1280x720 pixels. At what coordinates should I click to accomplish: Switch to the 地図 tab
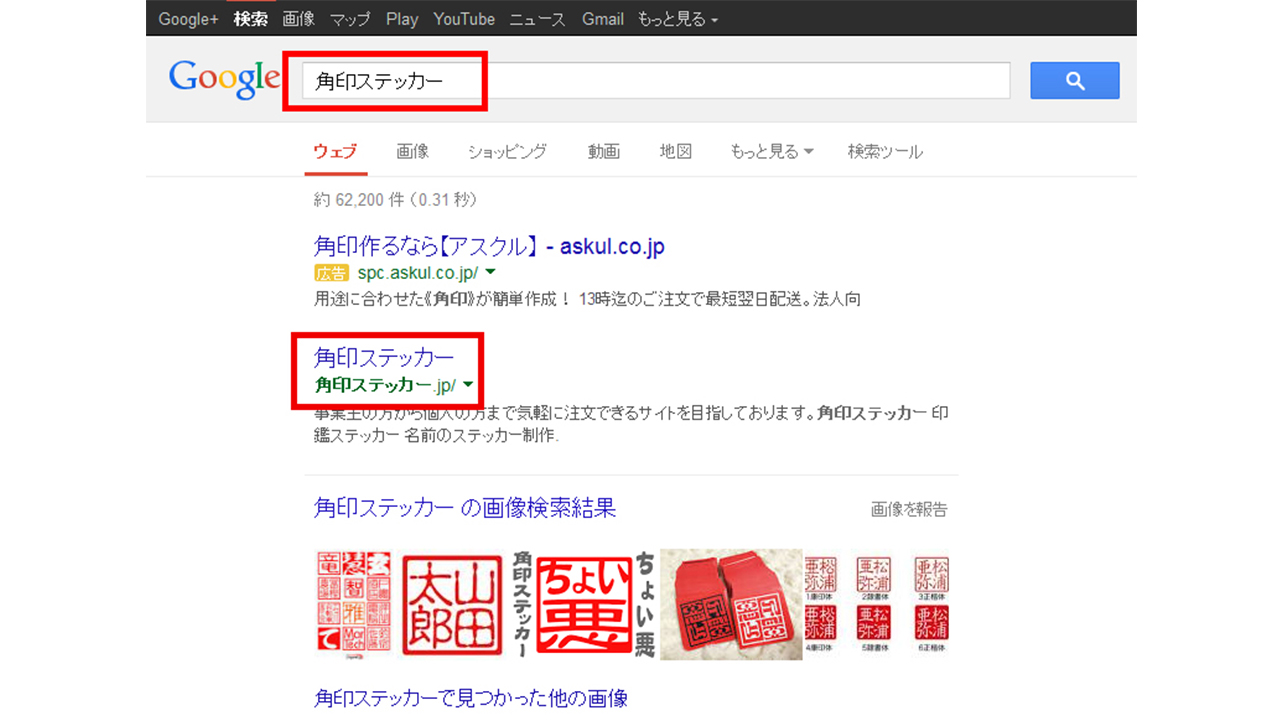(x=676, y=152)
